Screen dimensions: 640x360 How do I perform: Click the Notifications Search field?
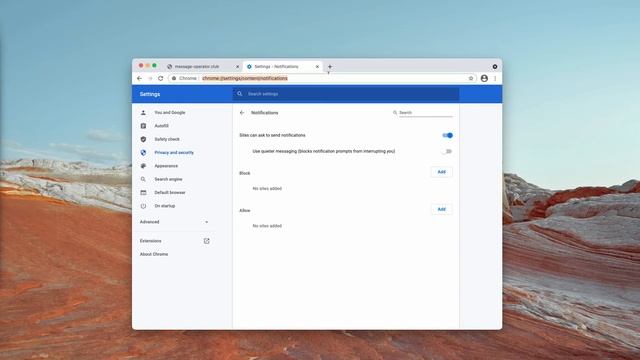[x=426, y=113]
